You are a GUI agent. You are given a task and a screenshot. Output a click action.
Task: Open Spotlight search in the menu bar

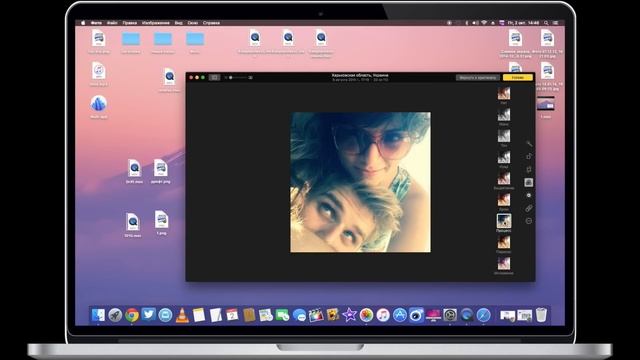[546, 23]
